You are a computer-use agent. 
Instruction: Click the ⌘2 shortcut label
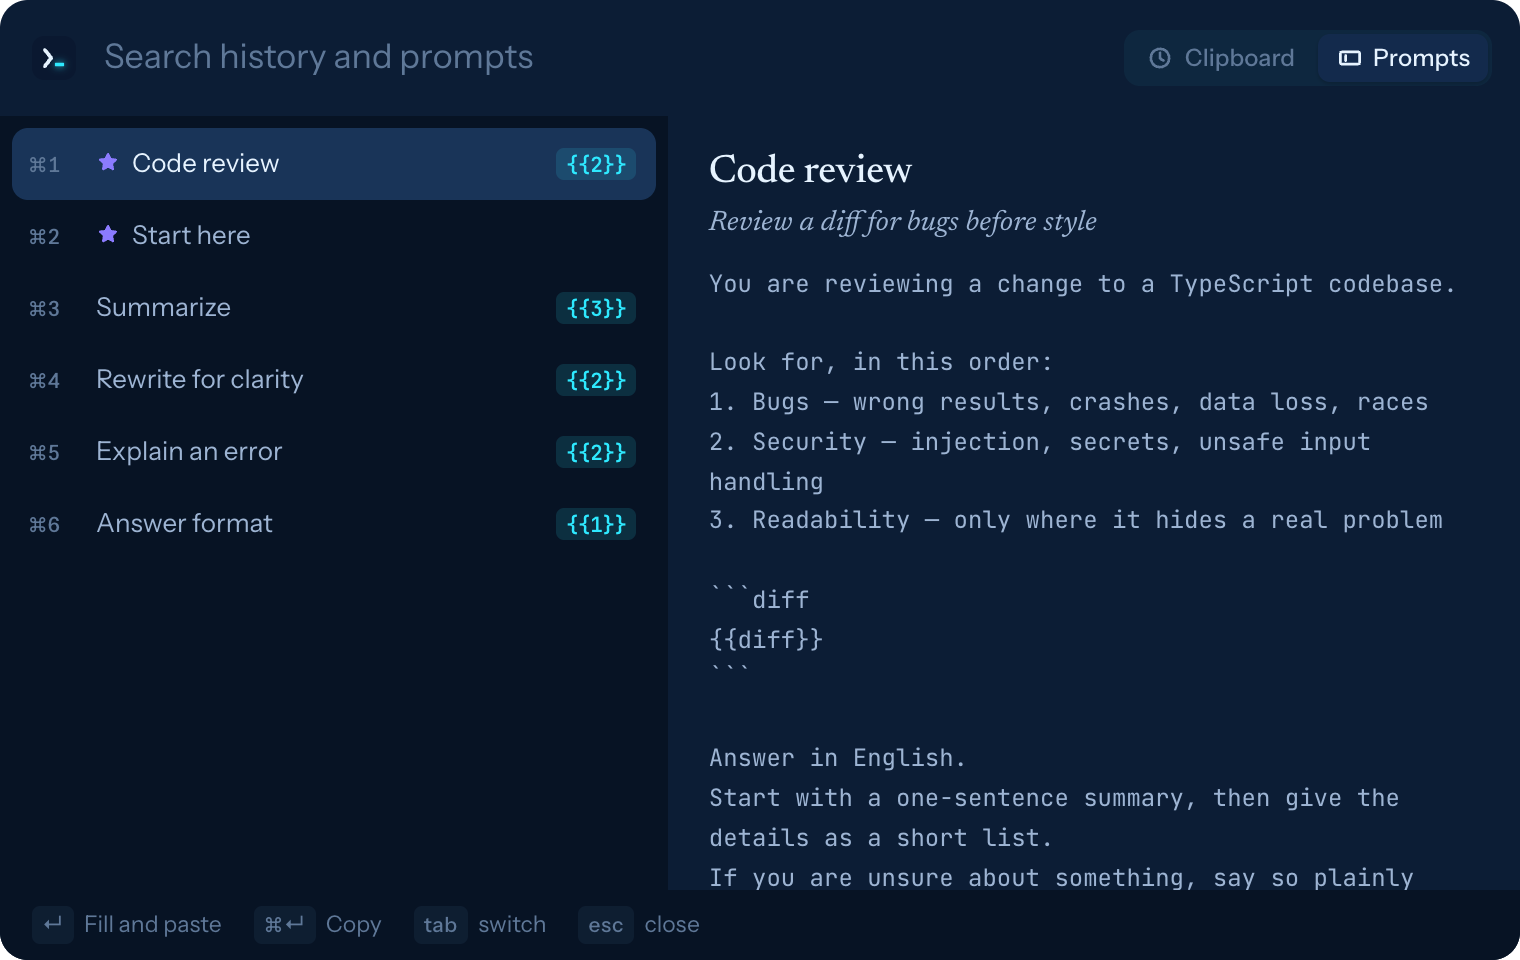tap(45, 237)
